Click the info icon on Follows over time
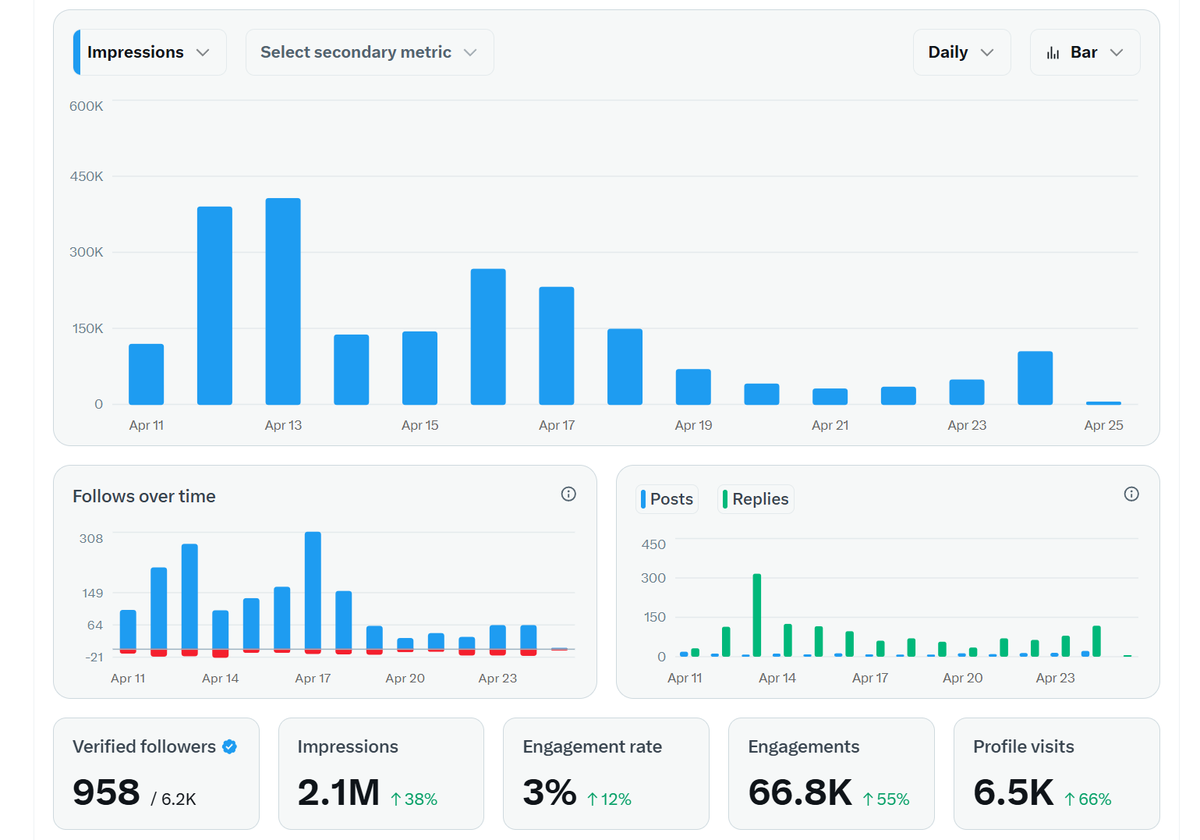Viewport: 1200px width, 840px height. [x=569, y=494]
